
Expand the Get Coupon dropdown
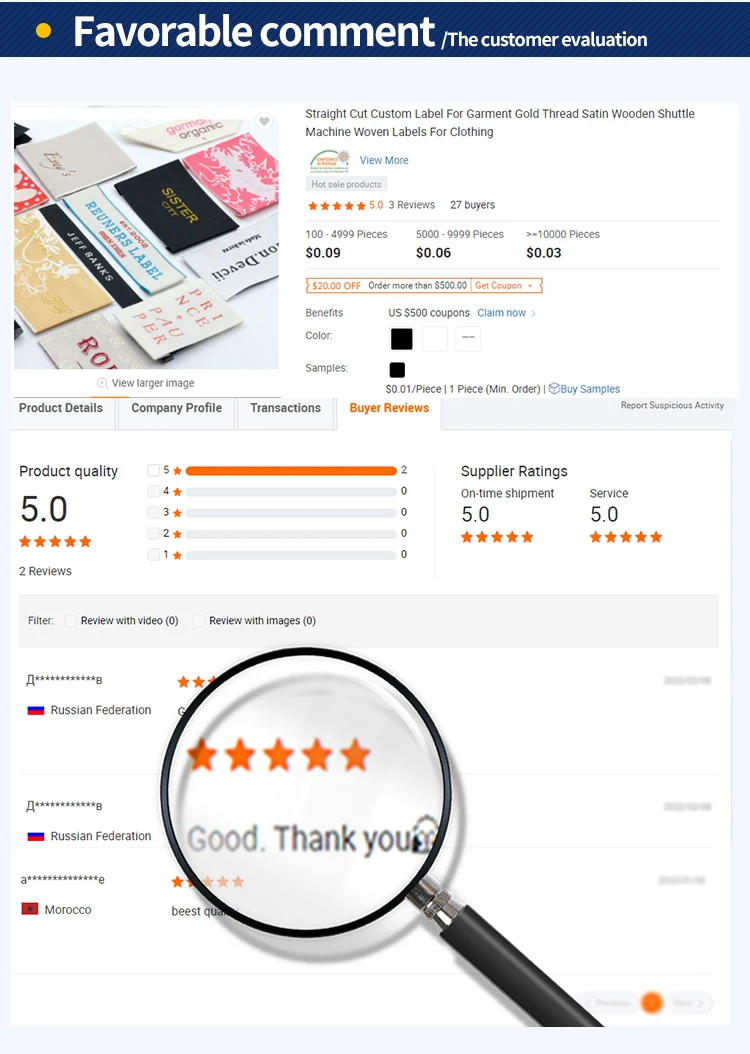tap(506, 286)
